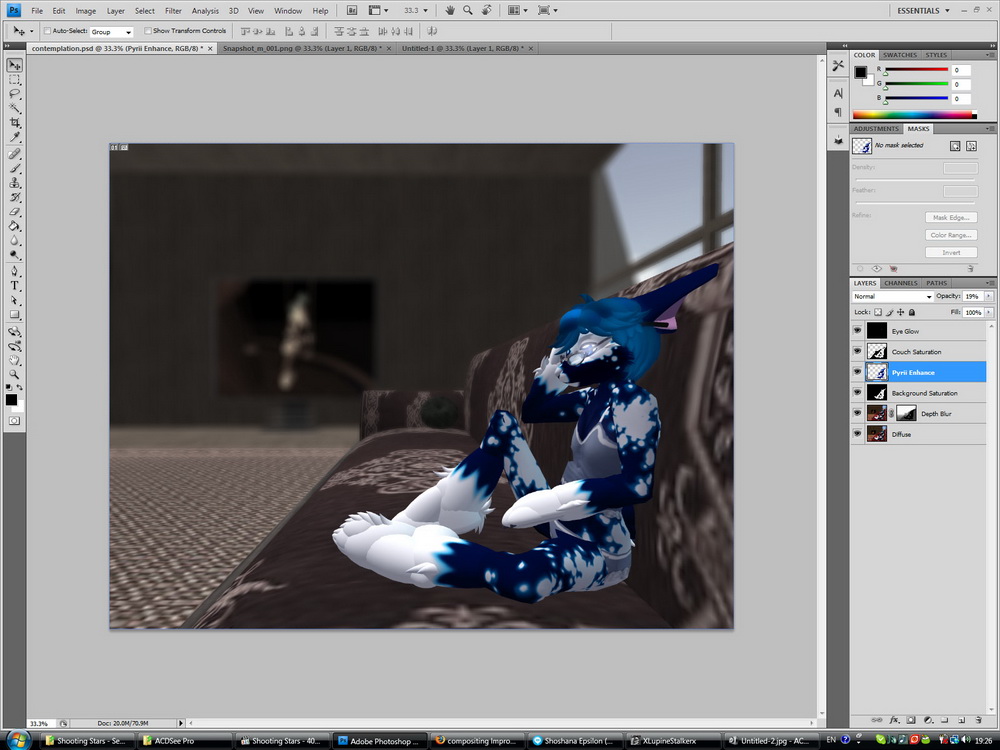The width and height of the screenshot is (1000, 750).
Task: Open the Image menu
Action: tap(85, 11)
